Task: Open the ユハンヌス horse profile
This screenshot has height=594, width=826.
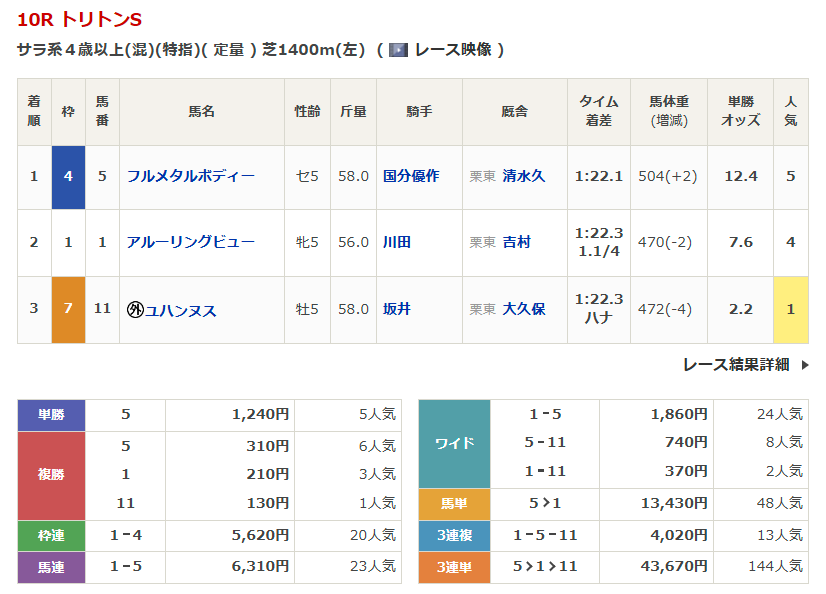Action: [181, 310]
